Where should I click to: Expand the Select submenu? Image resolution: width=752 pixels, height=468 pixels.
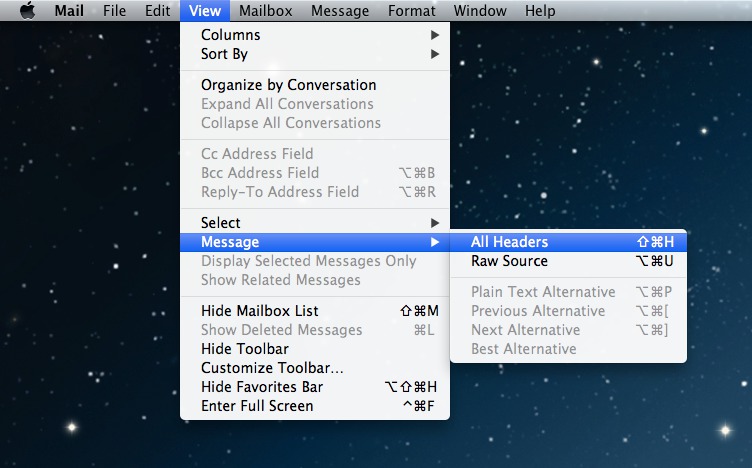coord(315,222)
